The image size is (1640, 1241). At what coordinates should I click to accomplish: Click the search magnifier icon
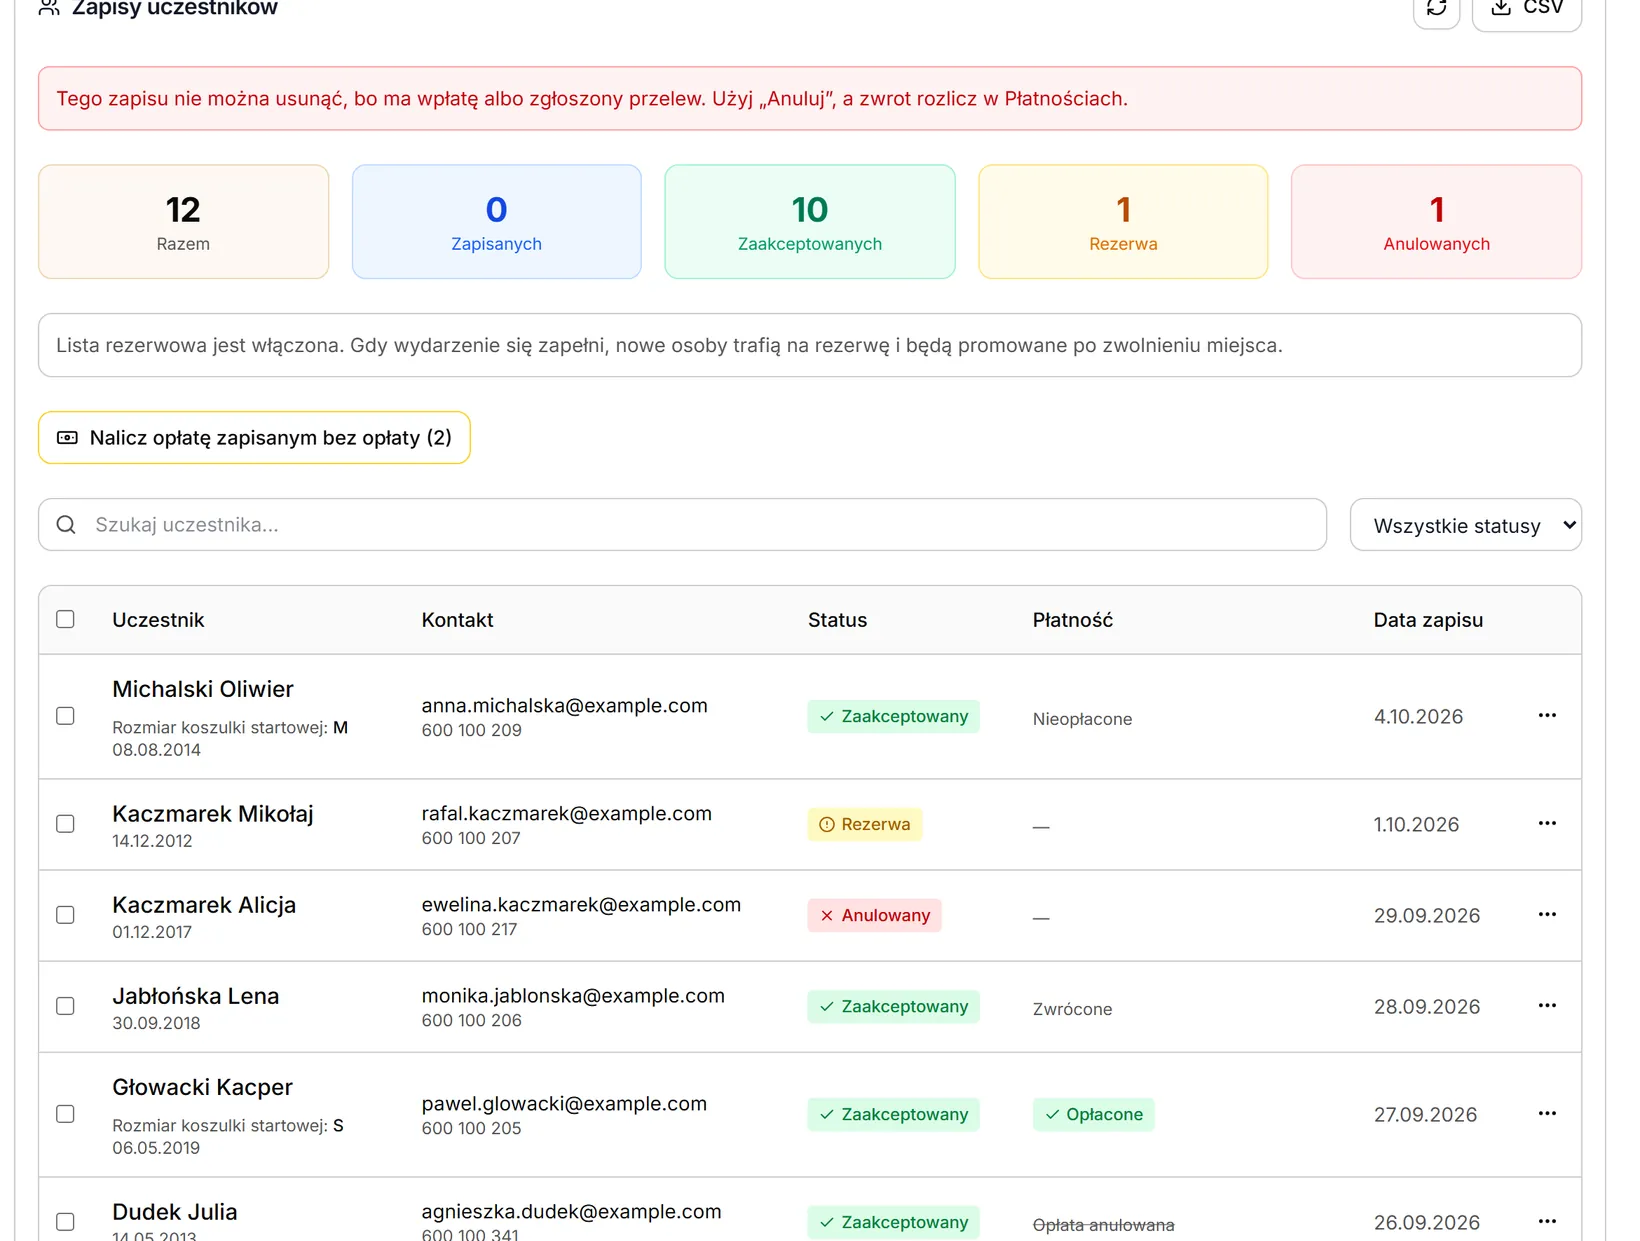pyautogui.click(x=66, y=525)
